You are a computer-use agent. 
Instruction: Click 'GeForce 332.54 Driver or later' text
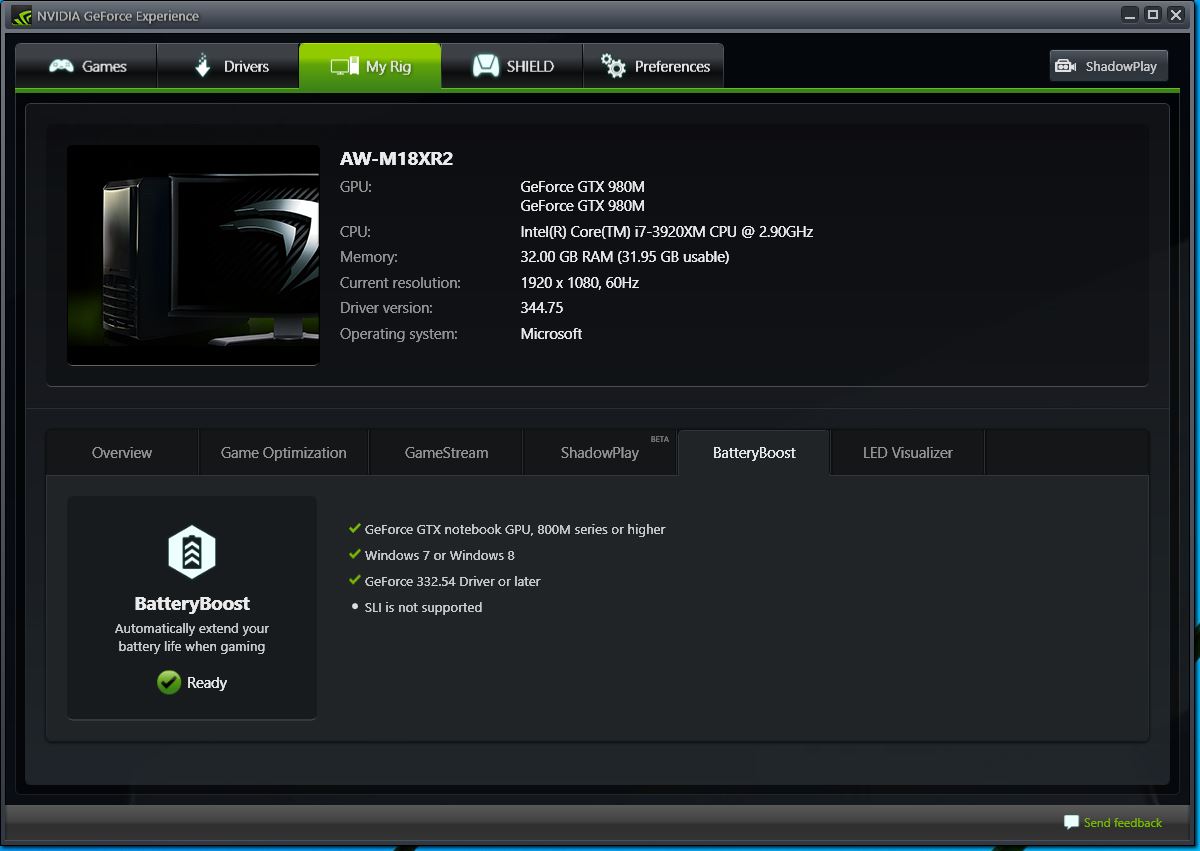[453, 581]
